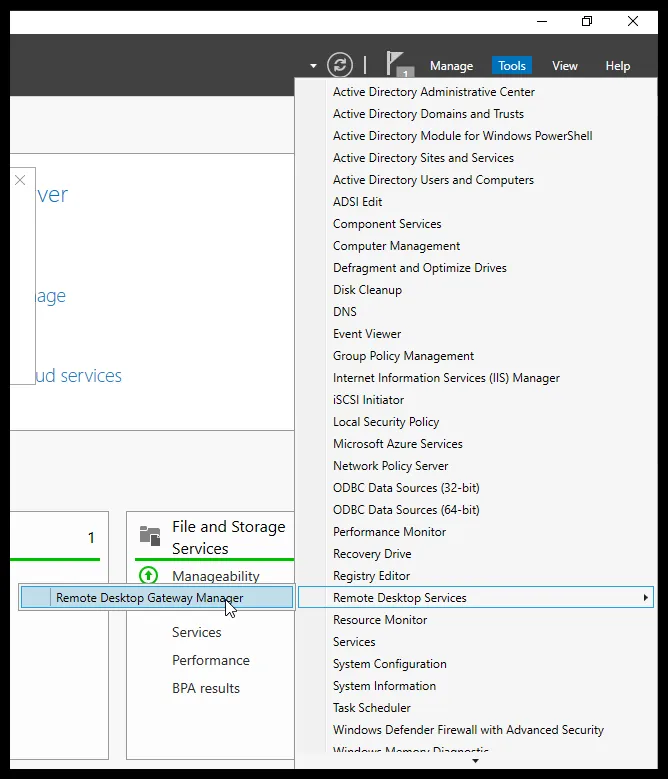
Task: Open the File and Storage Services tile title
Action: coord(228,537)
